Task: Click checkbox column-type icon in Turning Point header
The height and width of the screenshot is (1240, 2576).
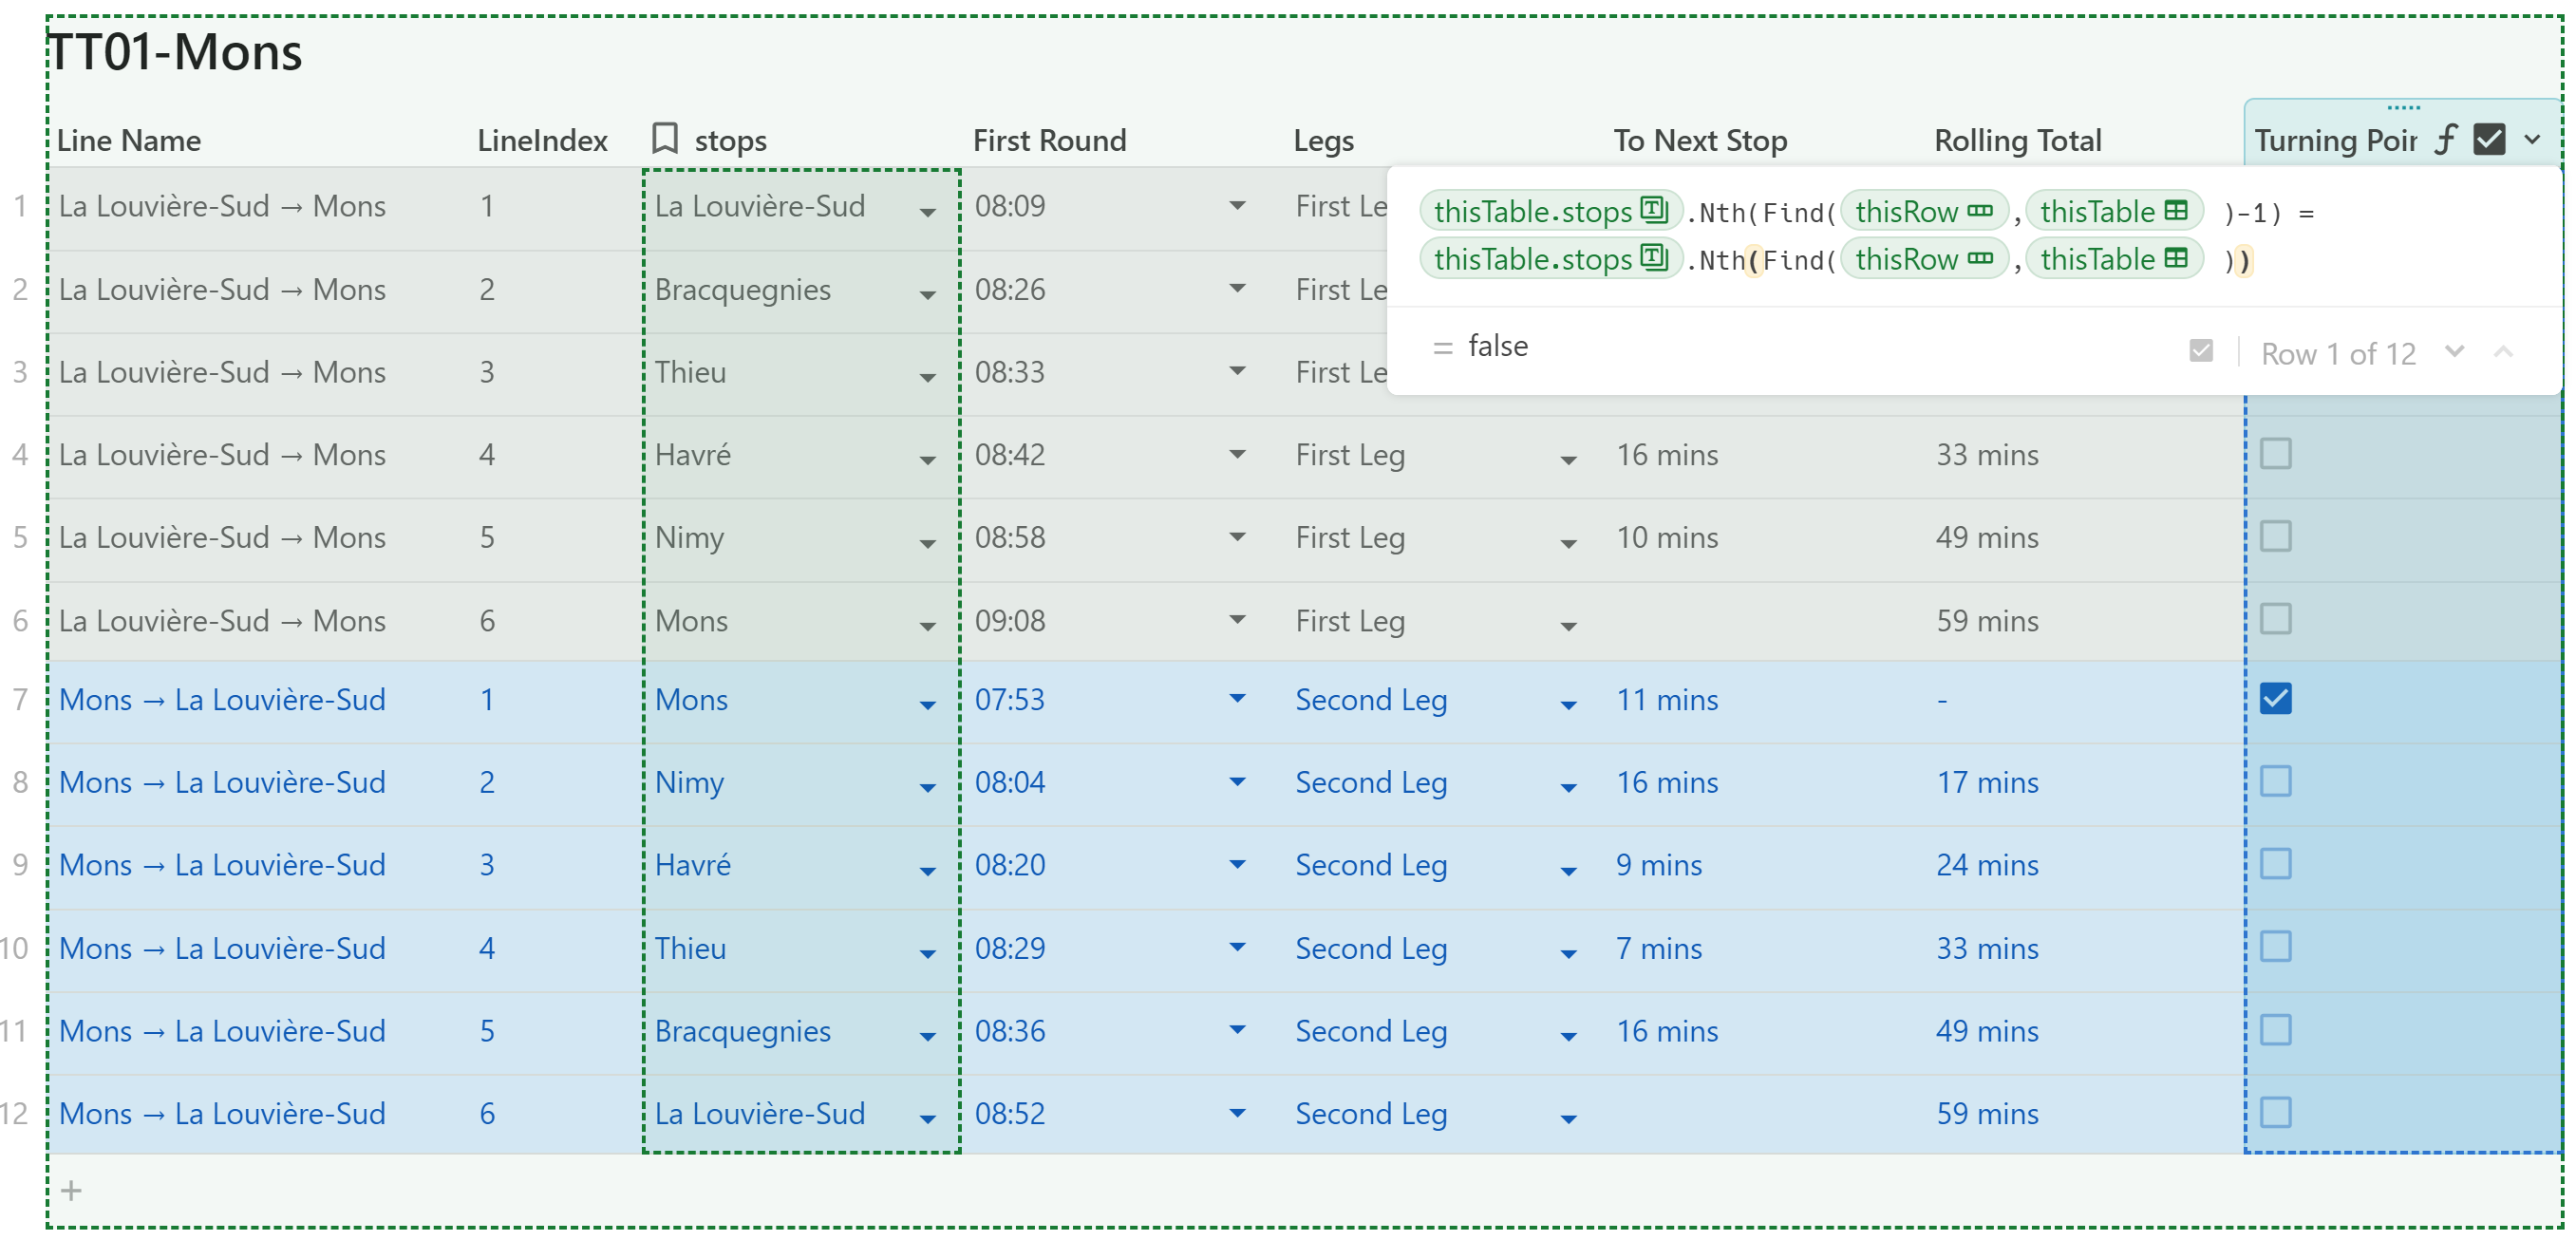Action: (2489, 140)
